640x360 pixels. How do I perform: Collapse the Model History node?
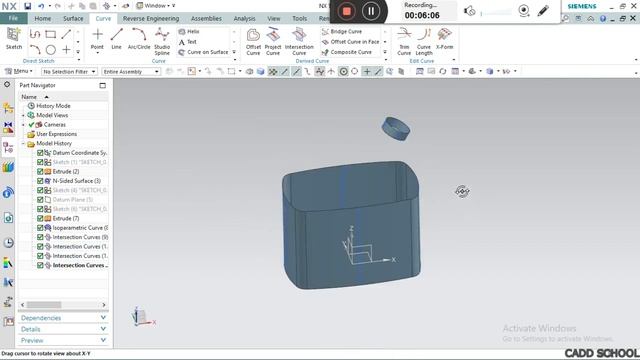(23, 143)
